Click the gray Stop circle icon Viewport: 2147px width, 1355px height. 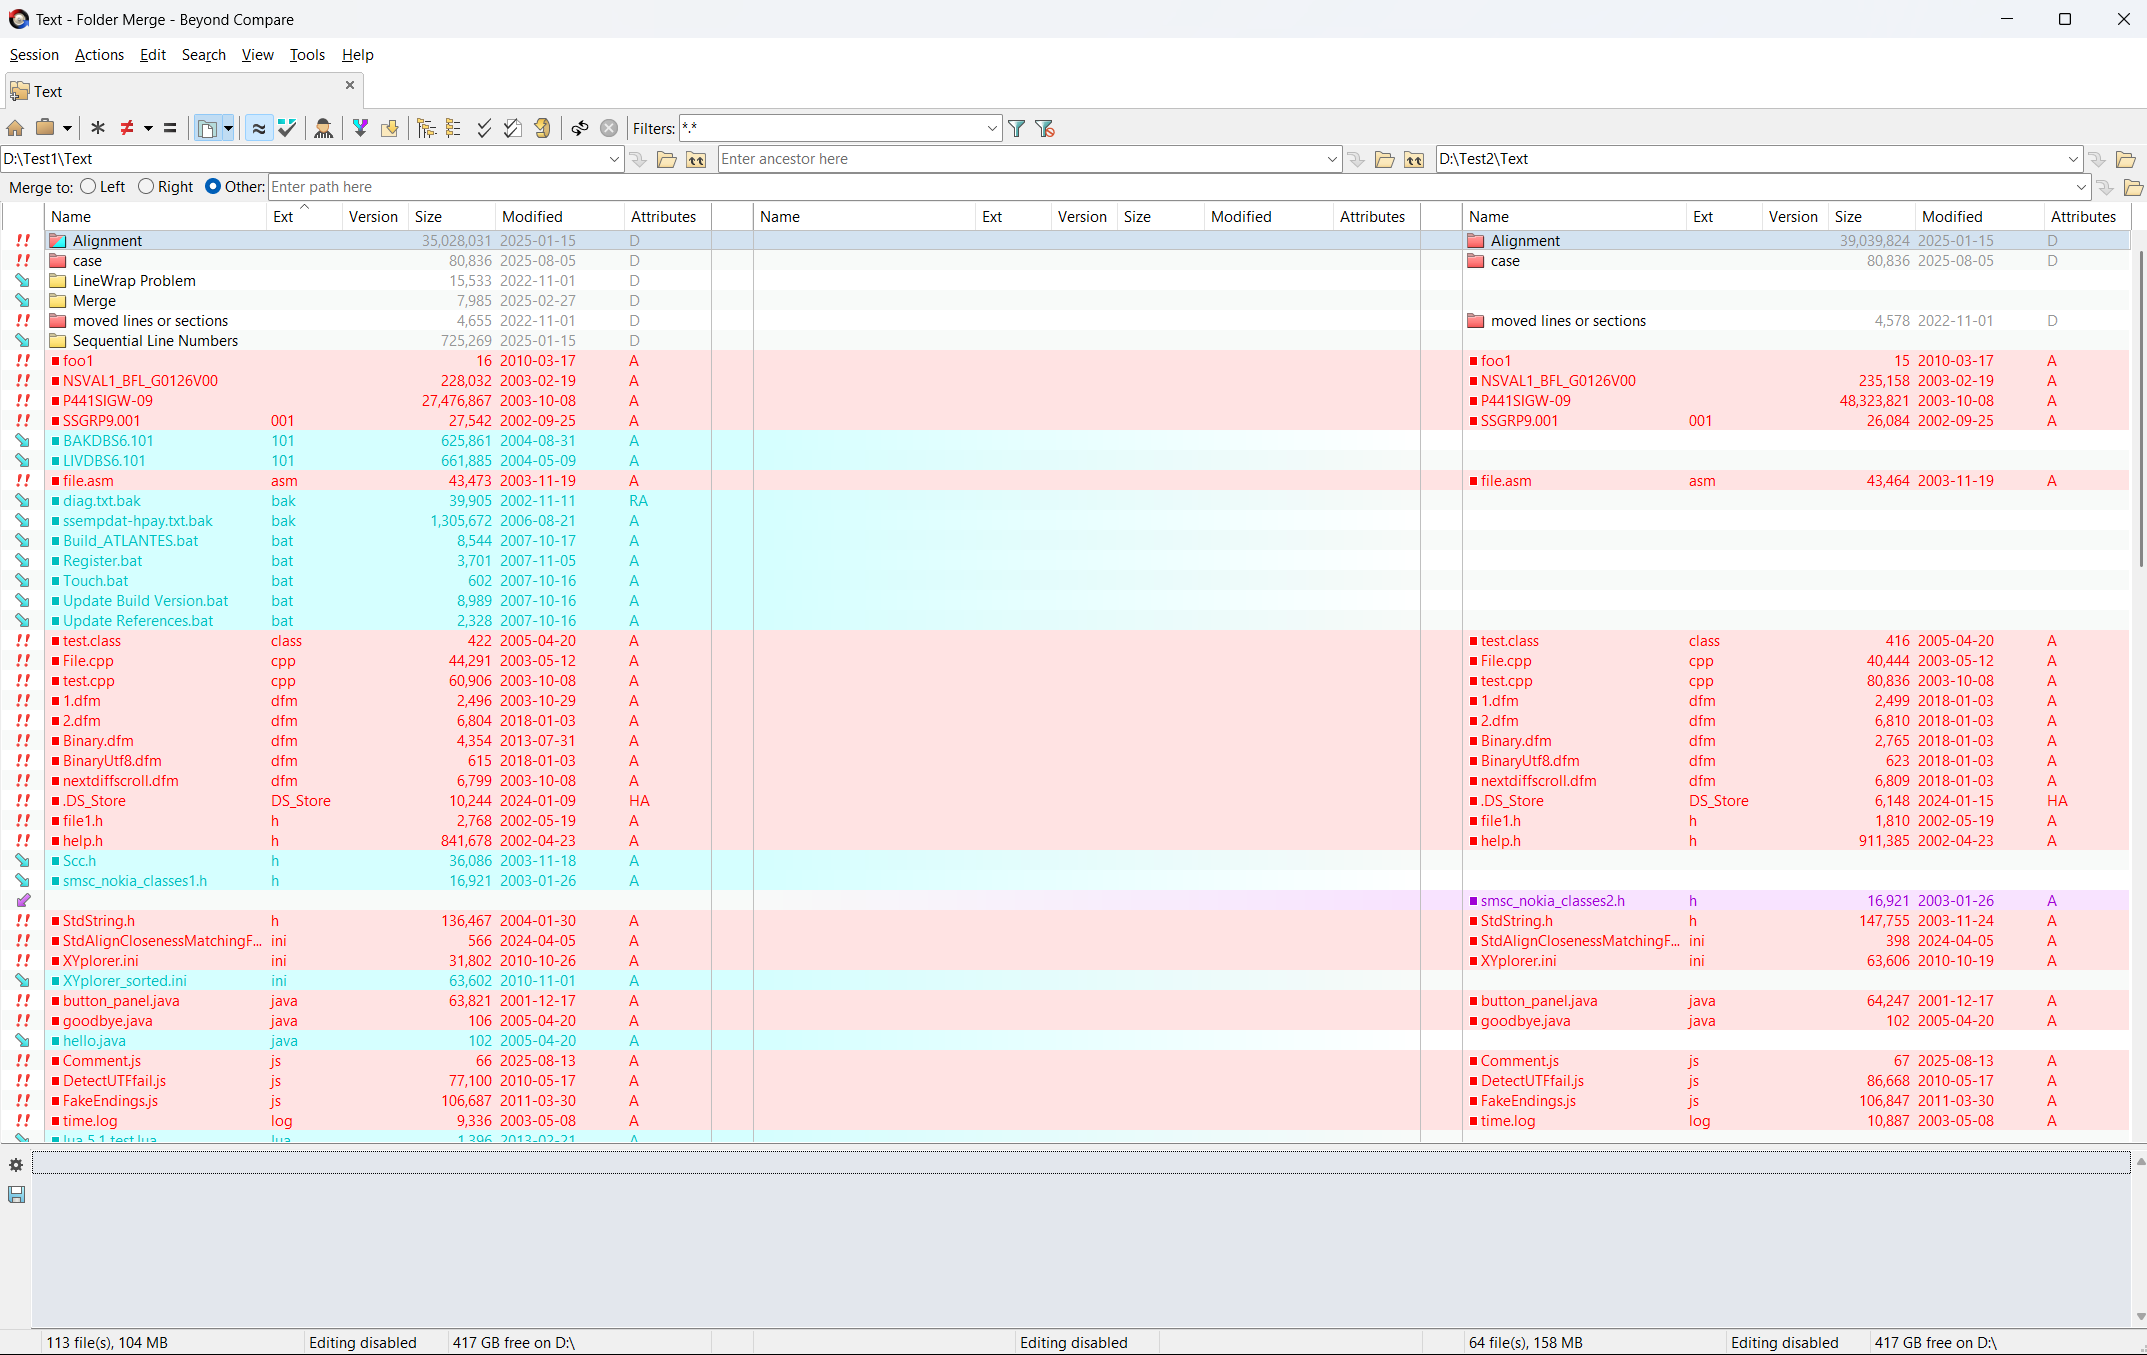click(x=609, y=128)
